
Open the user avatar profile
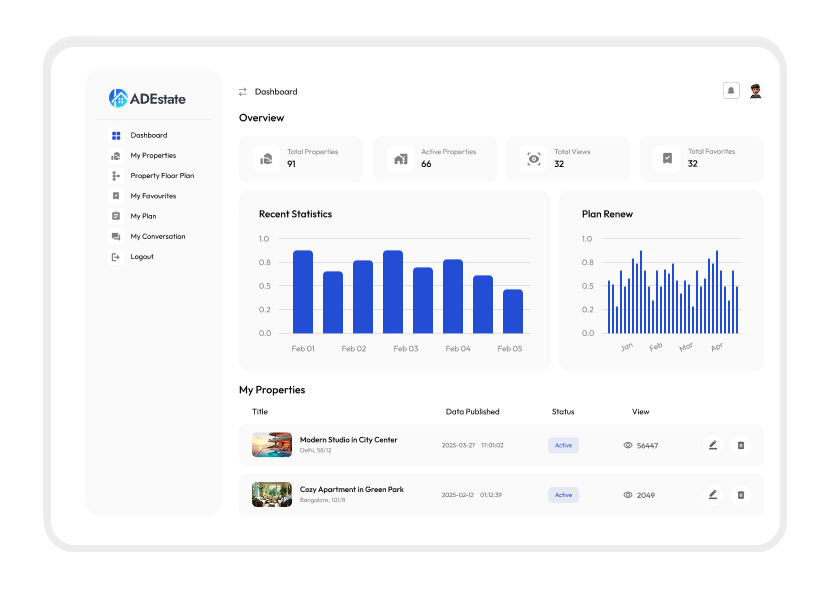tap(755, 91)
